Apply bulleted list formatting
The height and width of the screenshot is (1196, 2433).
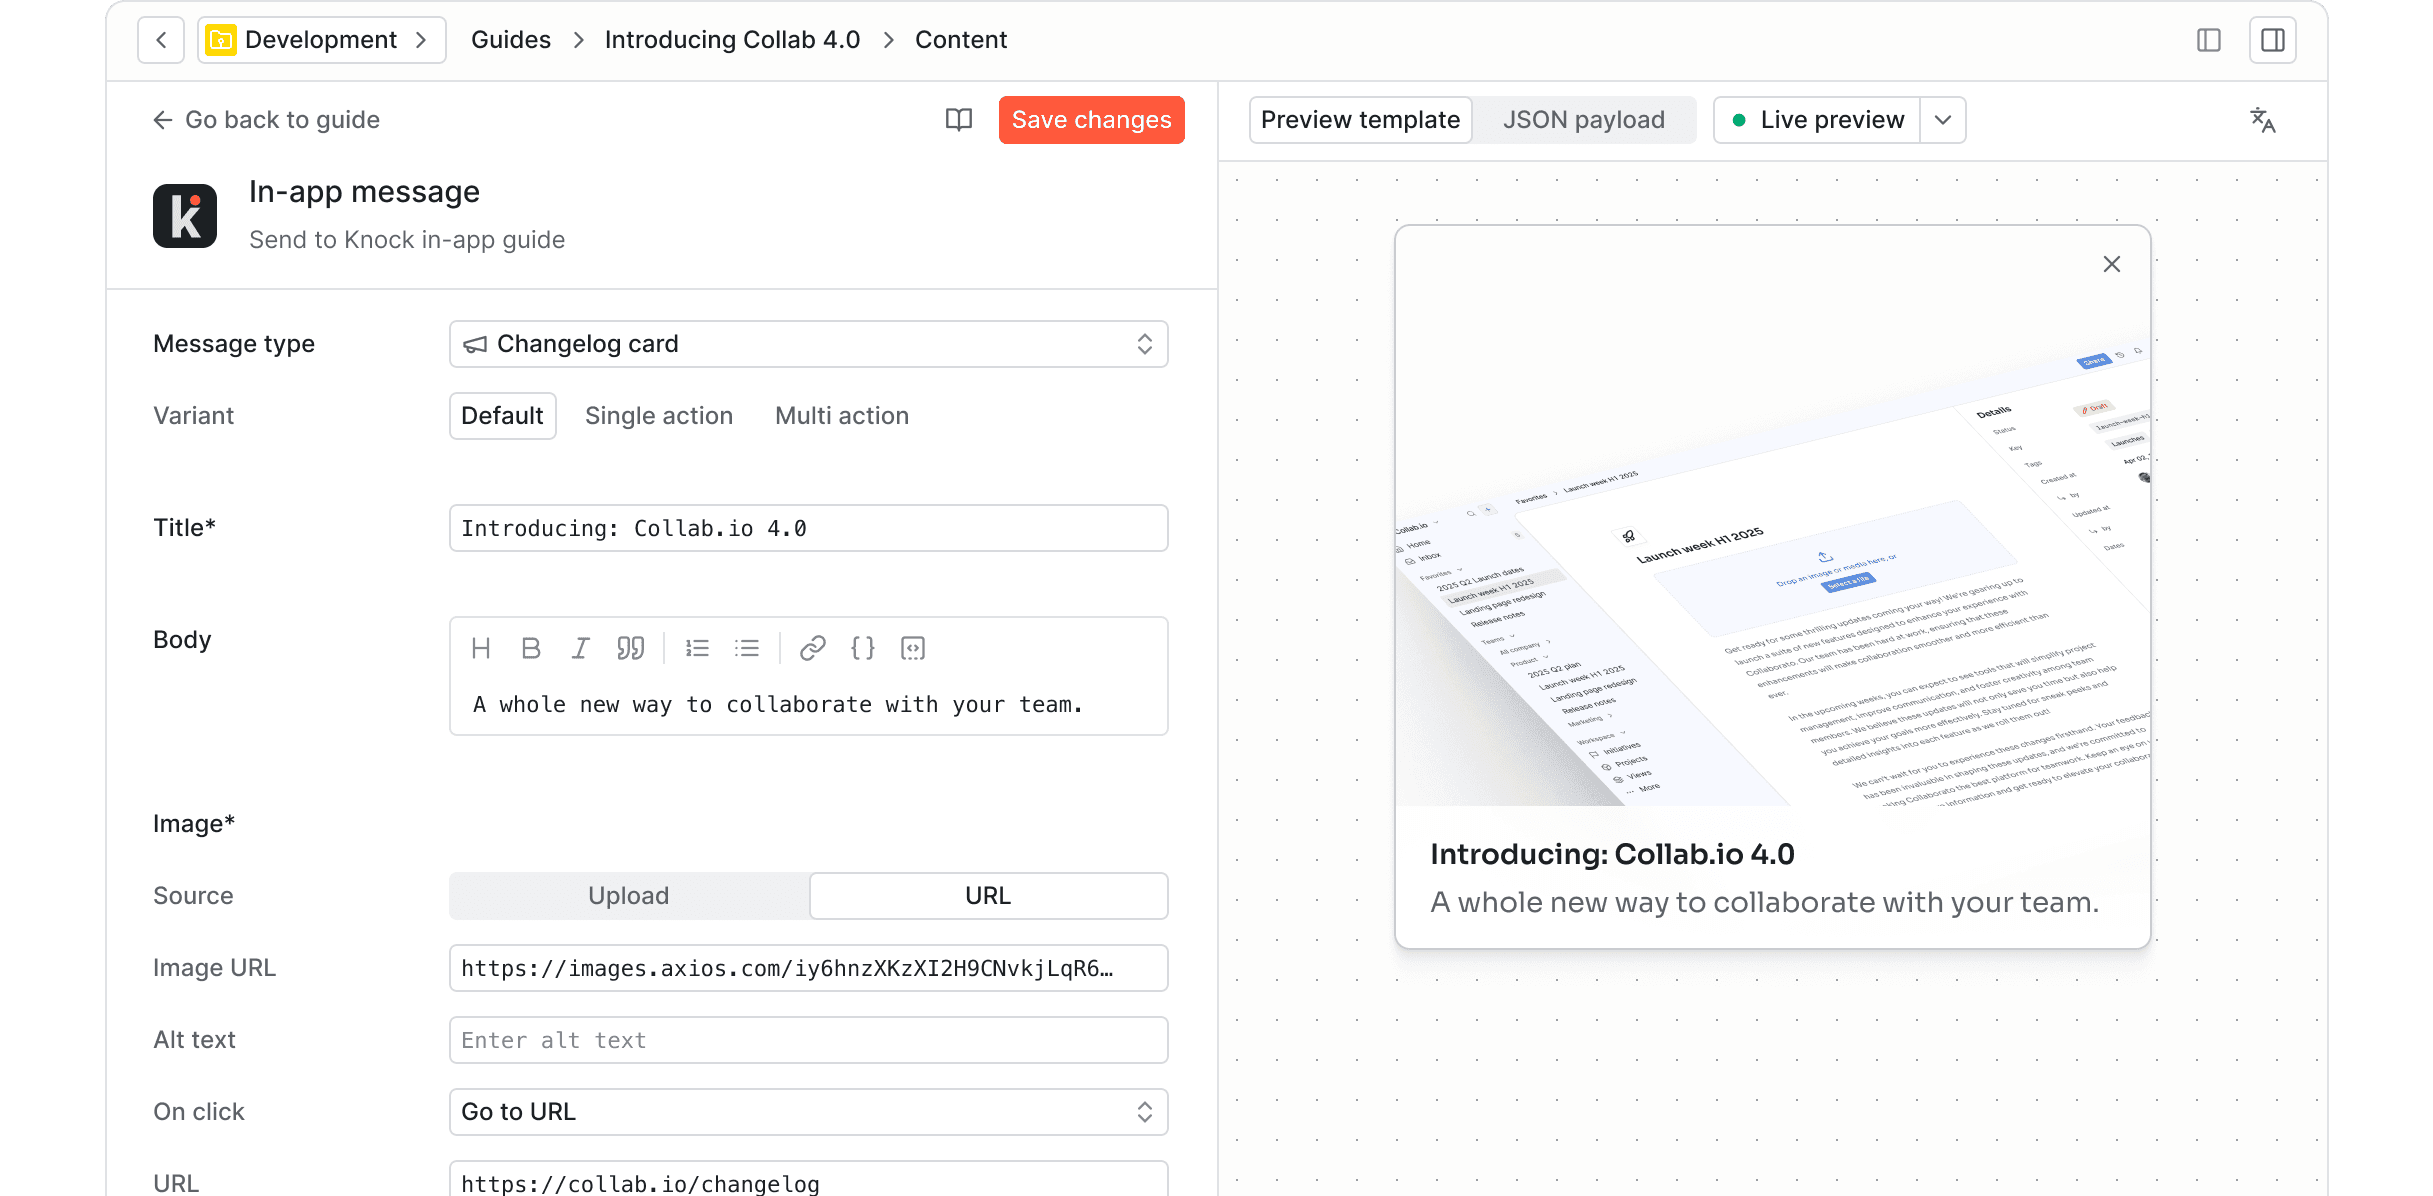[x=747, y=648]
